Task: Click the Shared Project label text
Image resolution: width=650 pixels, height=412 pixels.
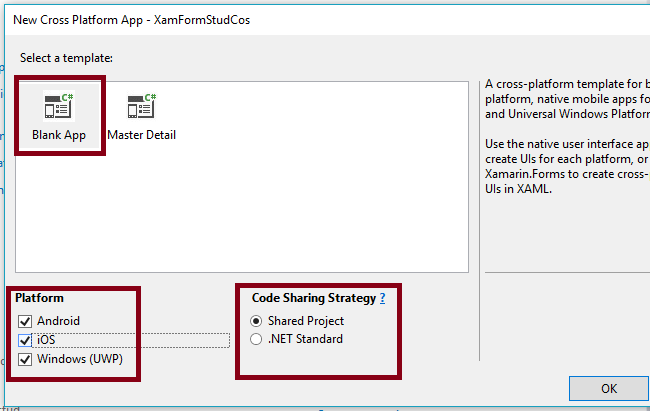Action: pyautogui.click(x=306, y=321)
